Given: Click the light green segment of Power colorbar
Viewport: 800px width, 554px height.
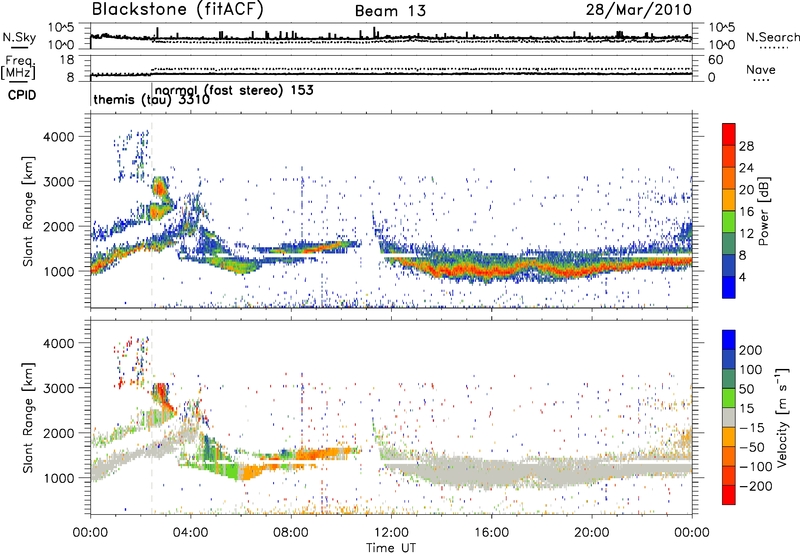Looking at the screenshot, I should tap(729, 222).
